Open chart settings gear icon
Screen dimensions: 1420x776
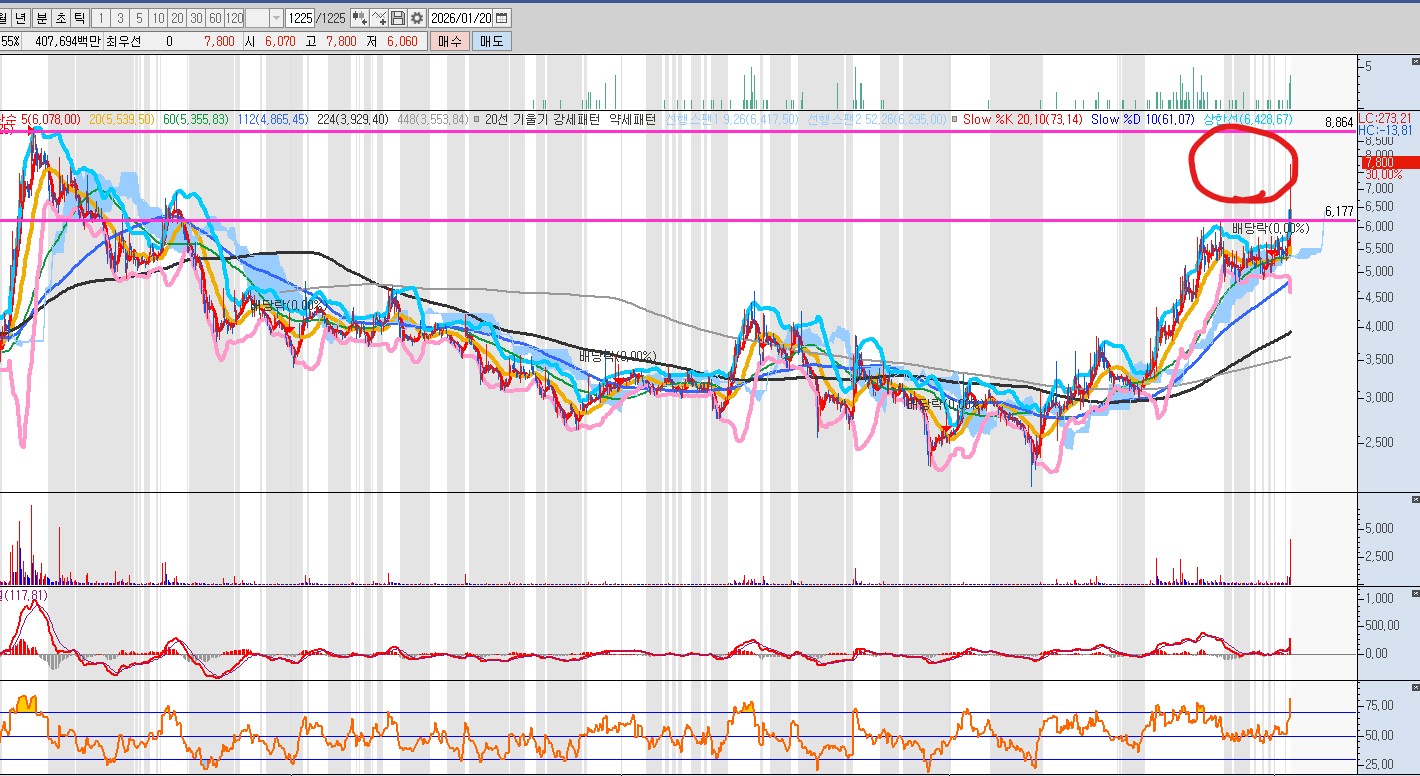pyautogui.click(x=417, y=18)
